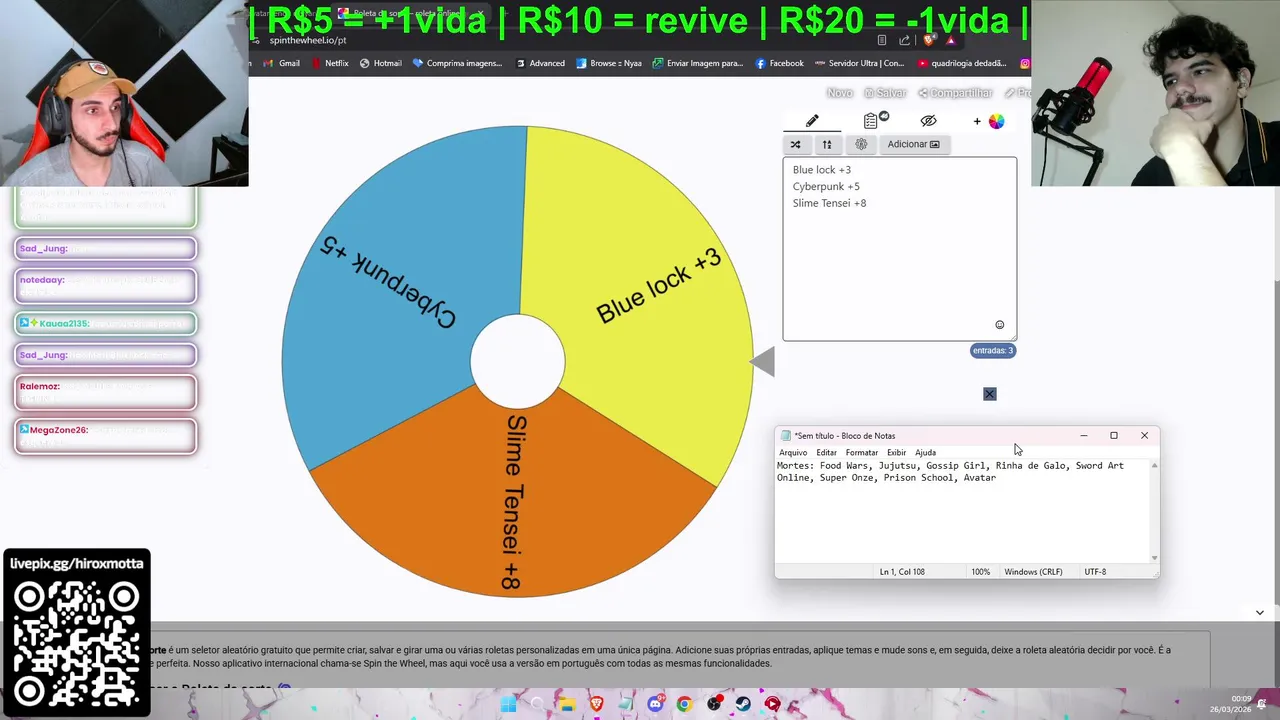Open reader mode icon in address bar

[x=881, y=40]
